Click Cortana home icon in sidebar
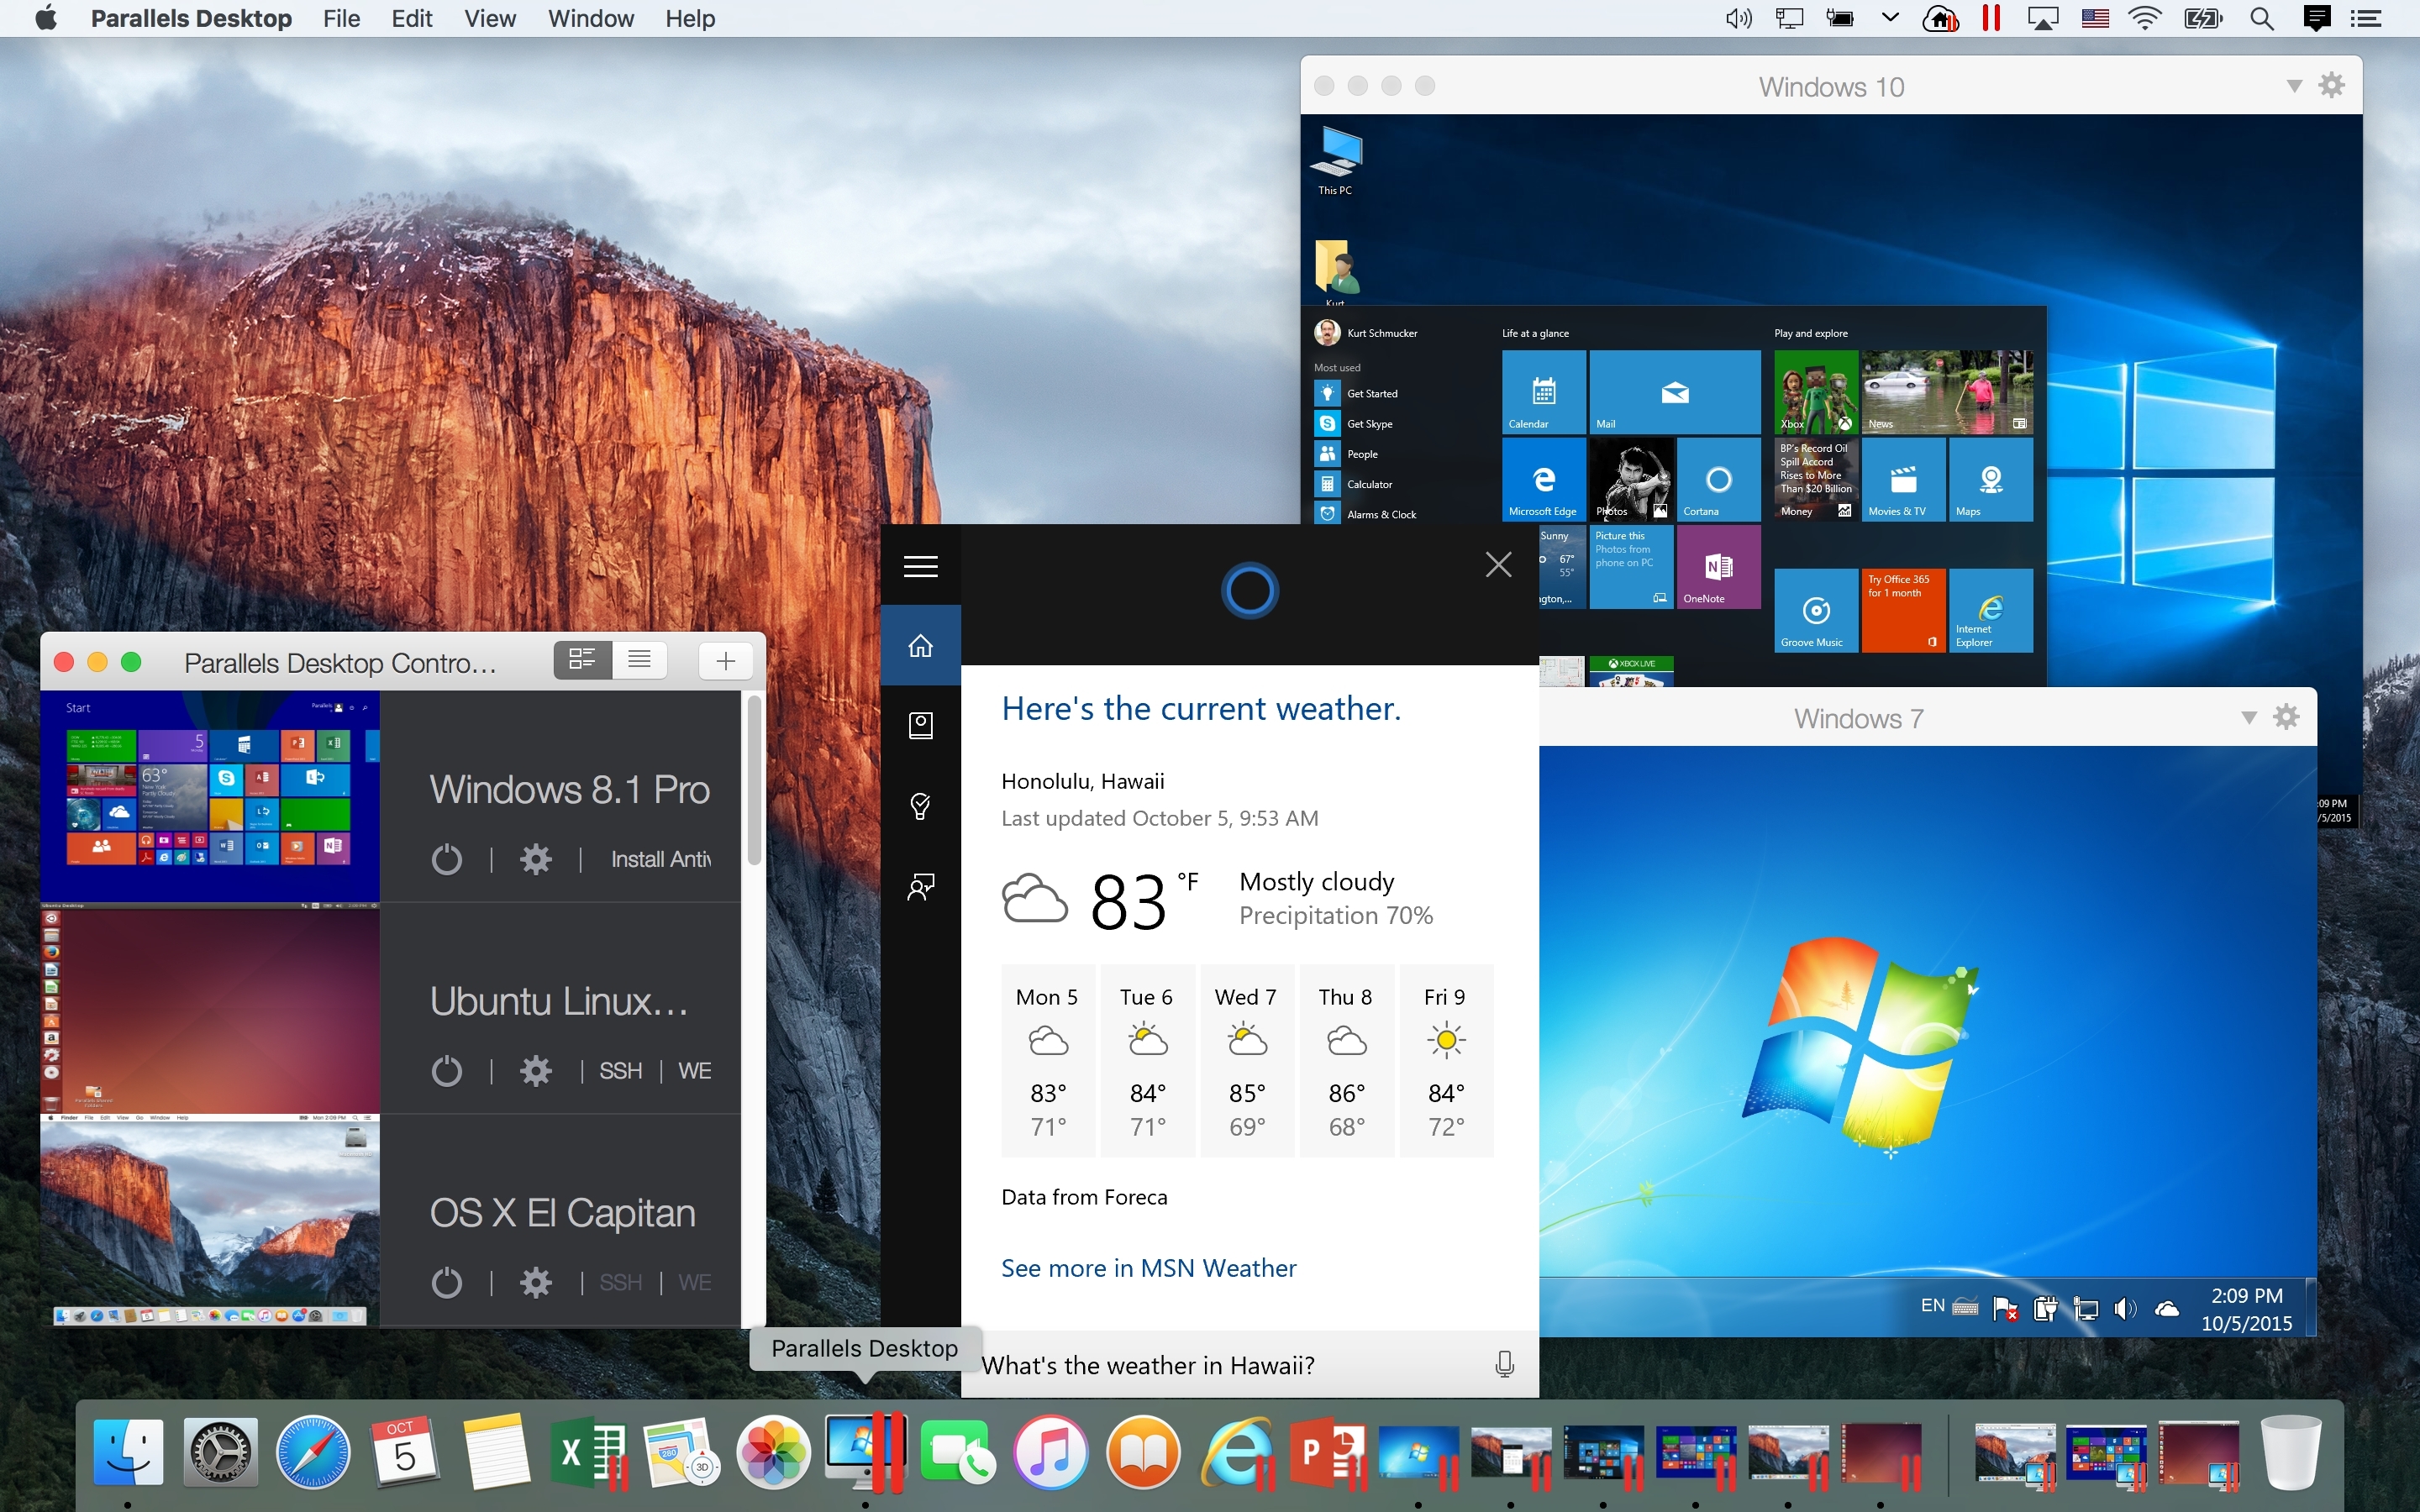 tap(920, 646)
